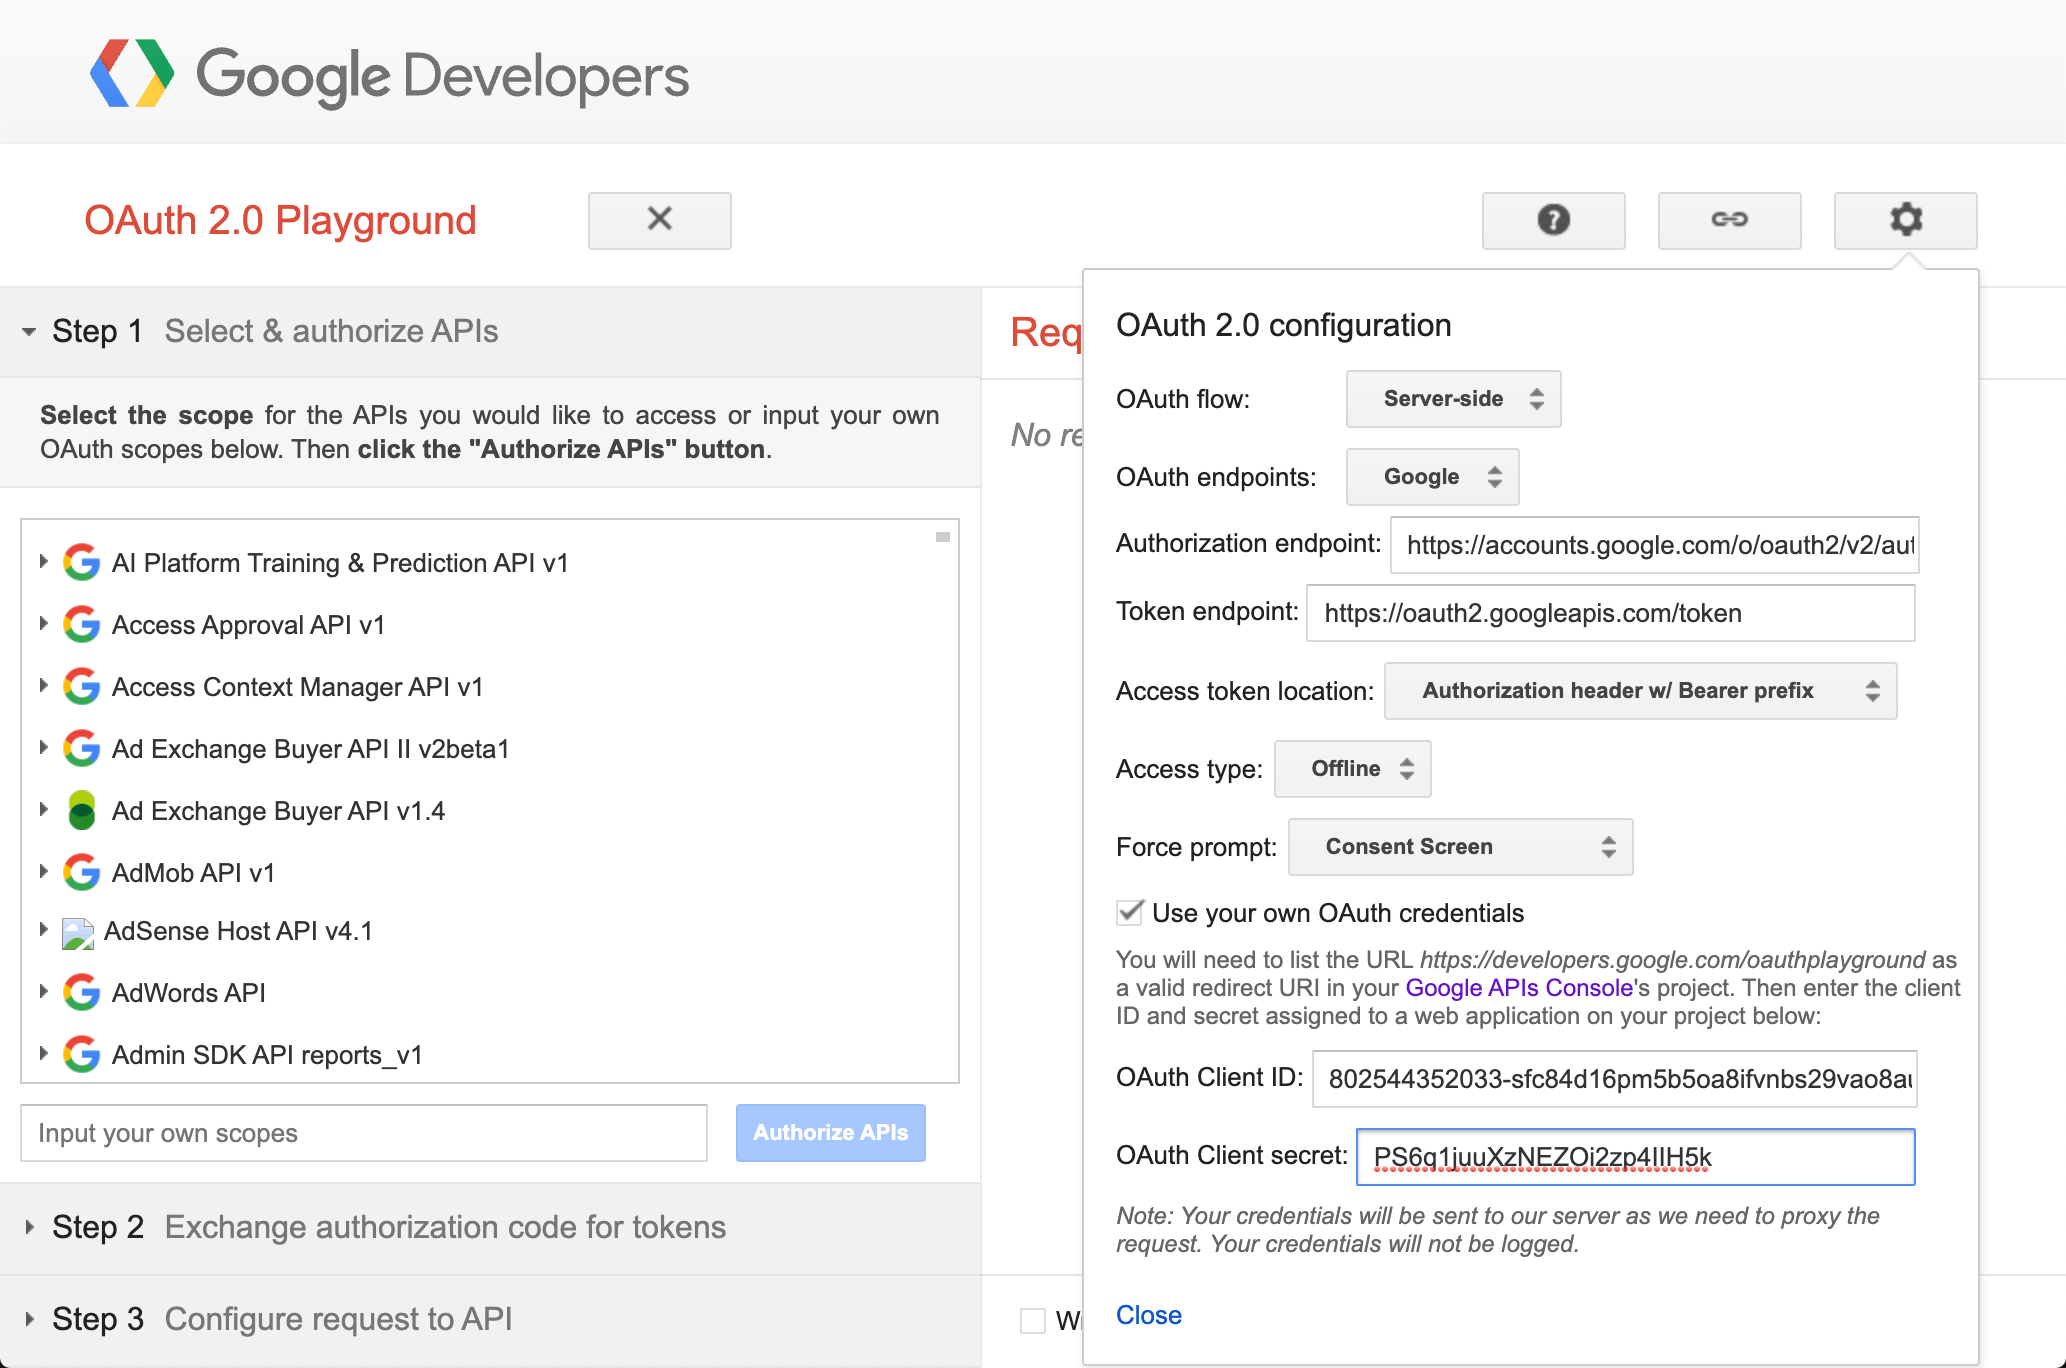Select Ad Exchange Buyer API II v2beta1 label
Image resolution: width=2066 pixels, height=1368 pixels.
311,749
